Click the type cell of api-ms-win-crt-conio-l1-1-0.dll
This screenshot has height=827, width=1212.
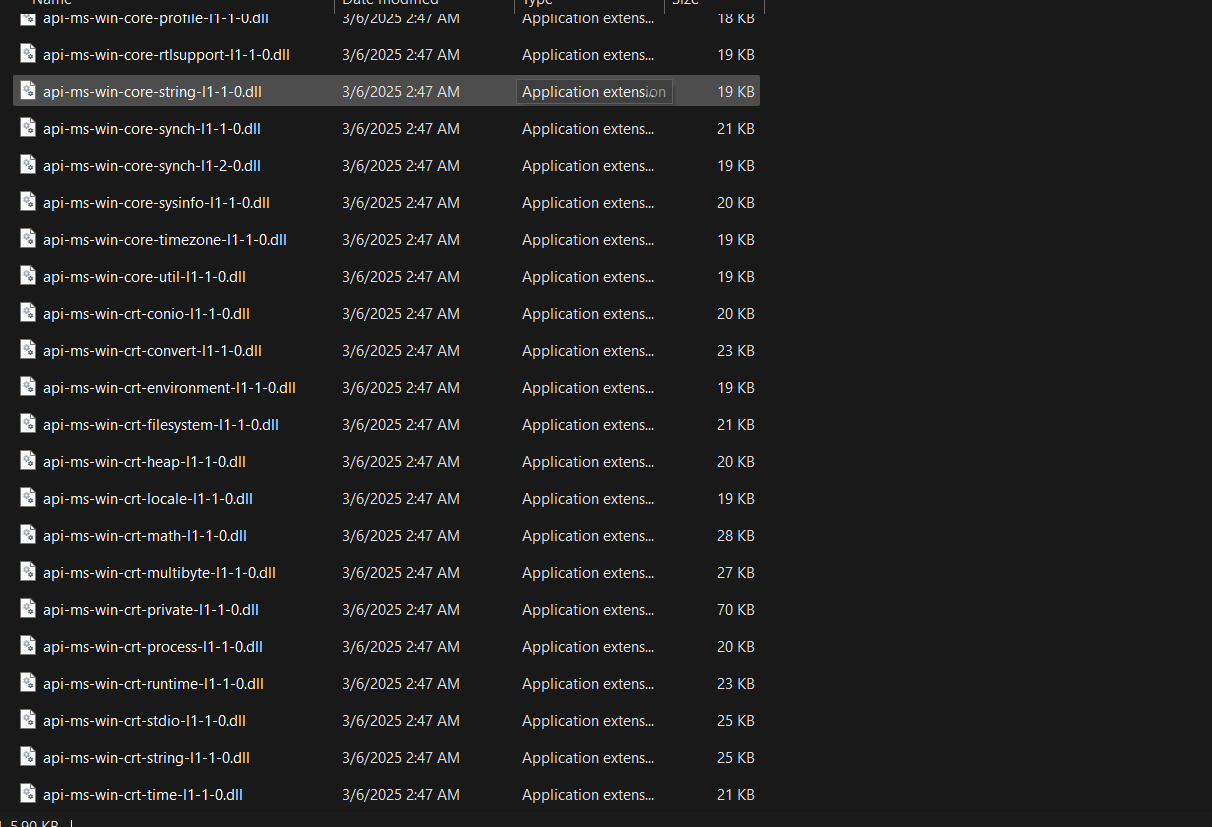click(x=588, y=314)
